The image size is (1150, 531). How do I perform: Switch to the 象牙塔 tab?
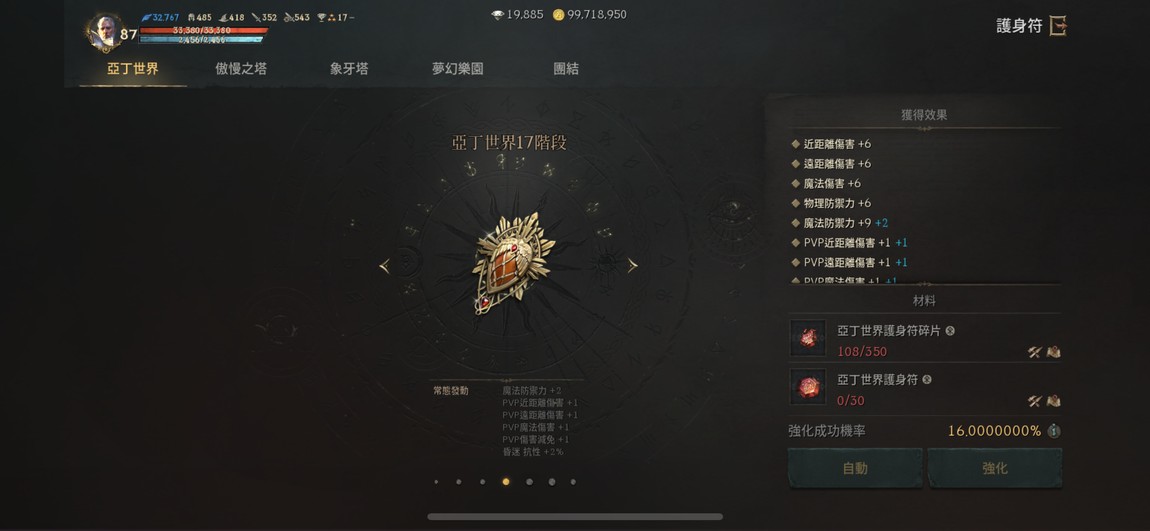[x=349, y=69]
